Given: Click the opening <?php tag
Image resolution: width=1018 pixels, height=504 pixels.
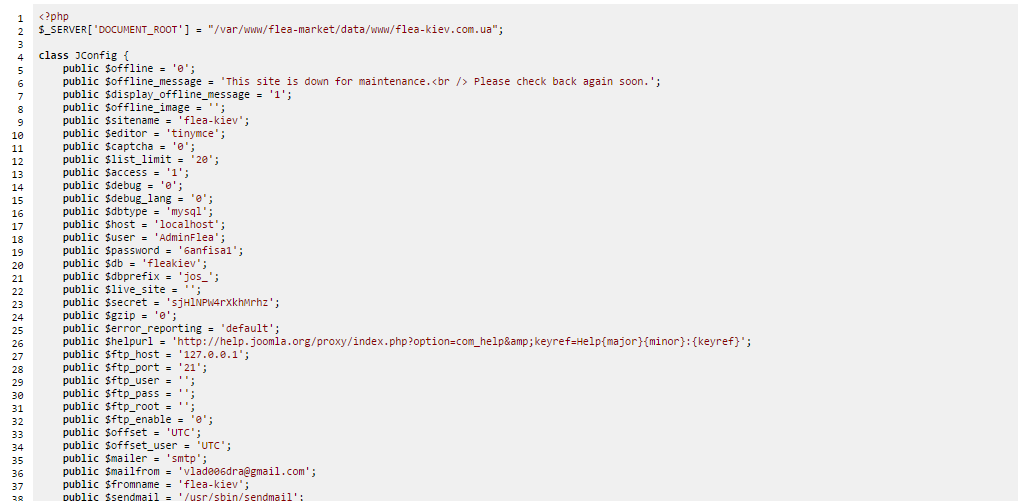Looking at the screenshot, I should pyautogui.click(x=53, y=17).
